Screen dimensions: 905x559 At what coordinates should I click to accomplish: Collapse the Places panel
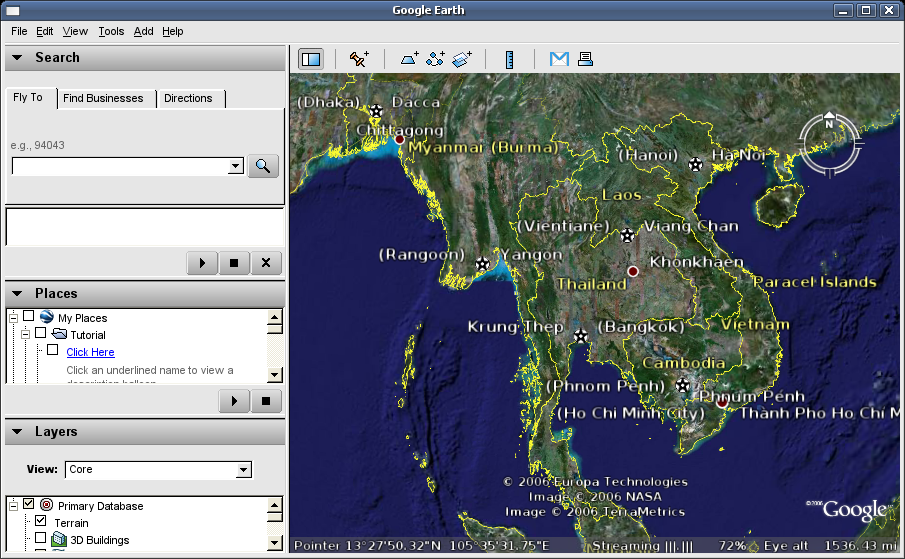coord(17,294)
